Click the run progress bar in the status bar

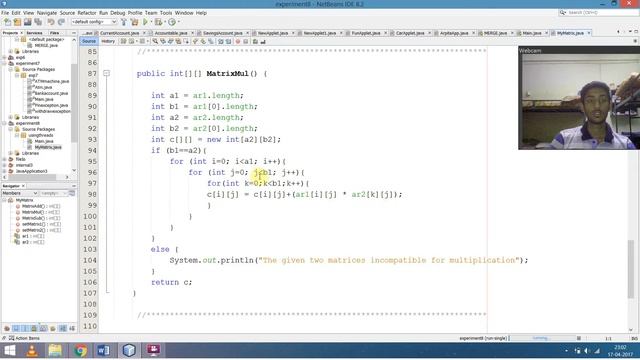pos(543,338)
